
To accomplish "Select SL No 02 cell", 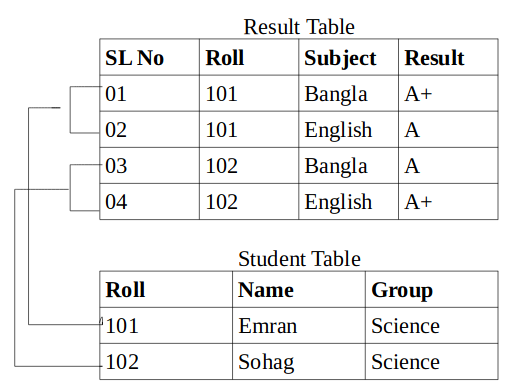I will coord(149,129).
